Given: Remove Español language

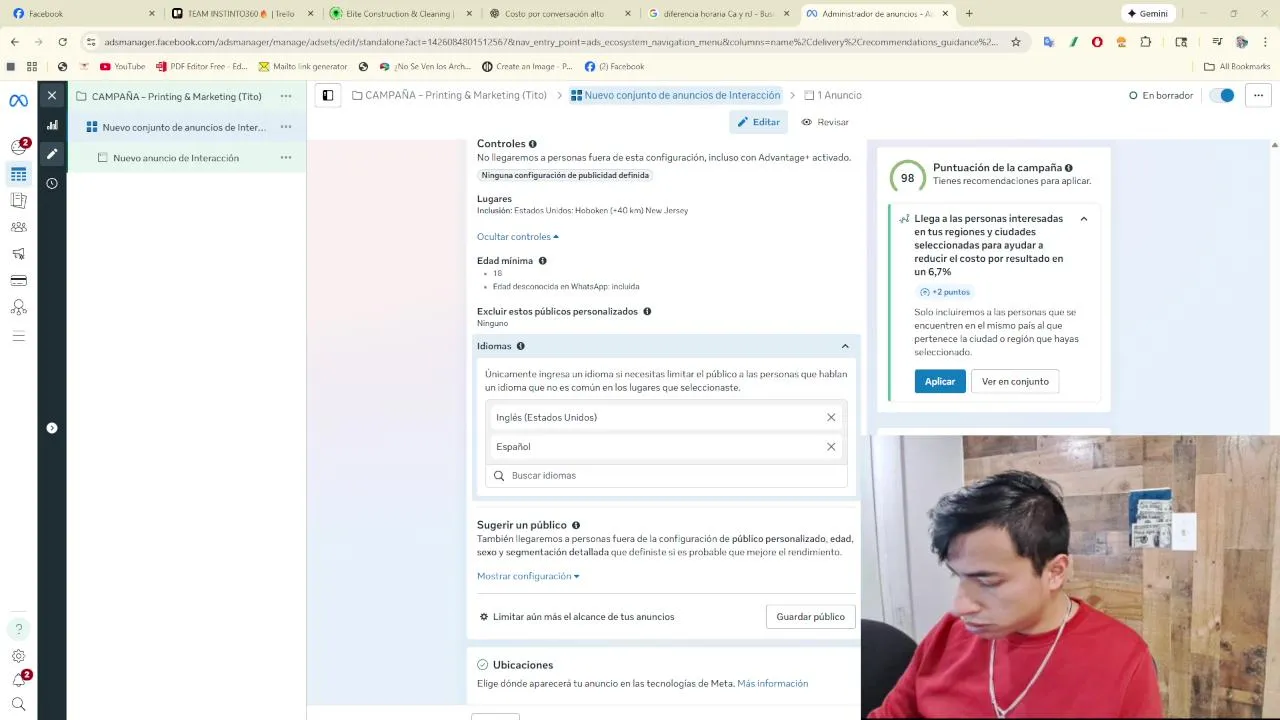Looking at the screenshot, I should pos(831,446).
